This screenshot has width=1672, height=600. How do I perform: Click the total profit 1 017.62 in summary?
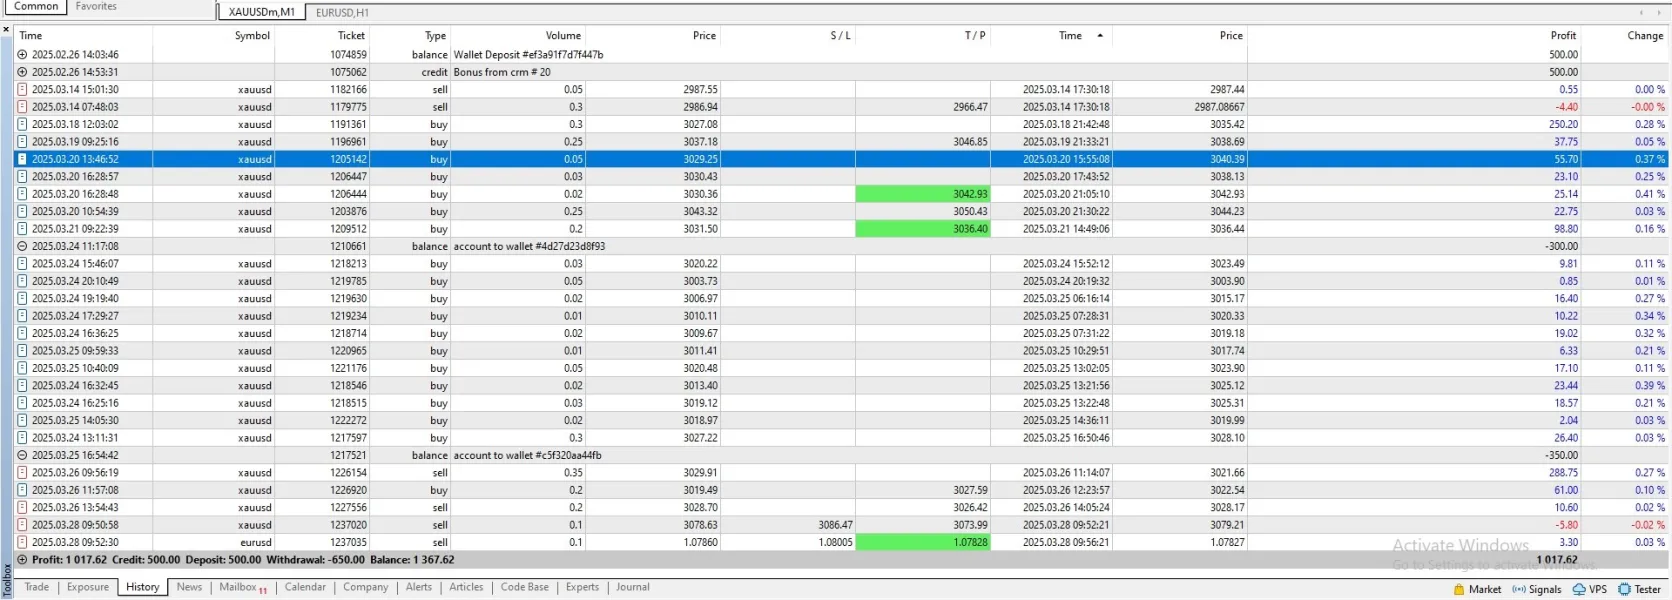[1557, 560]
